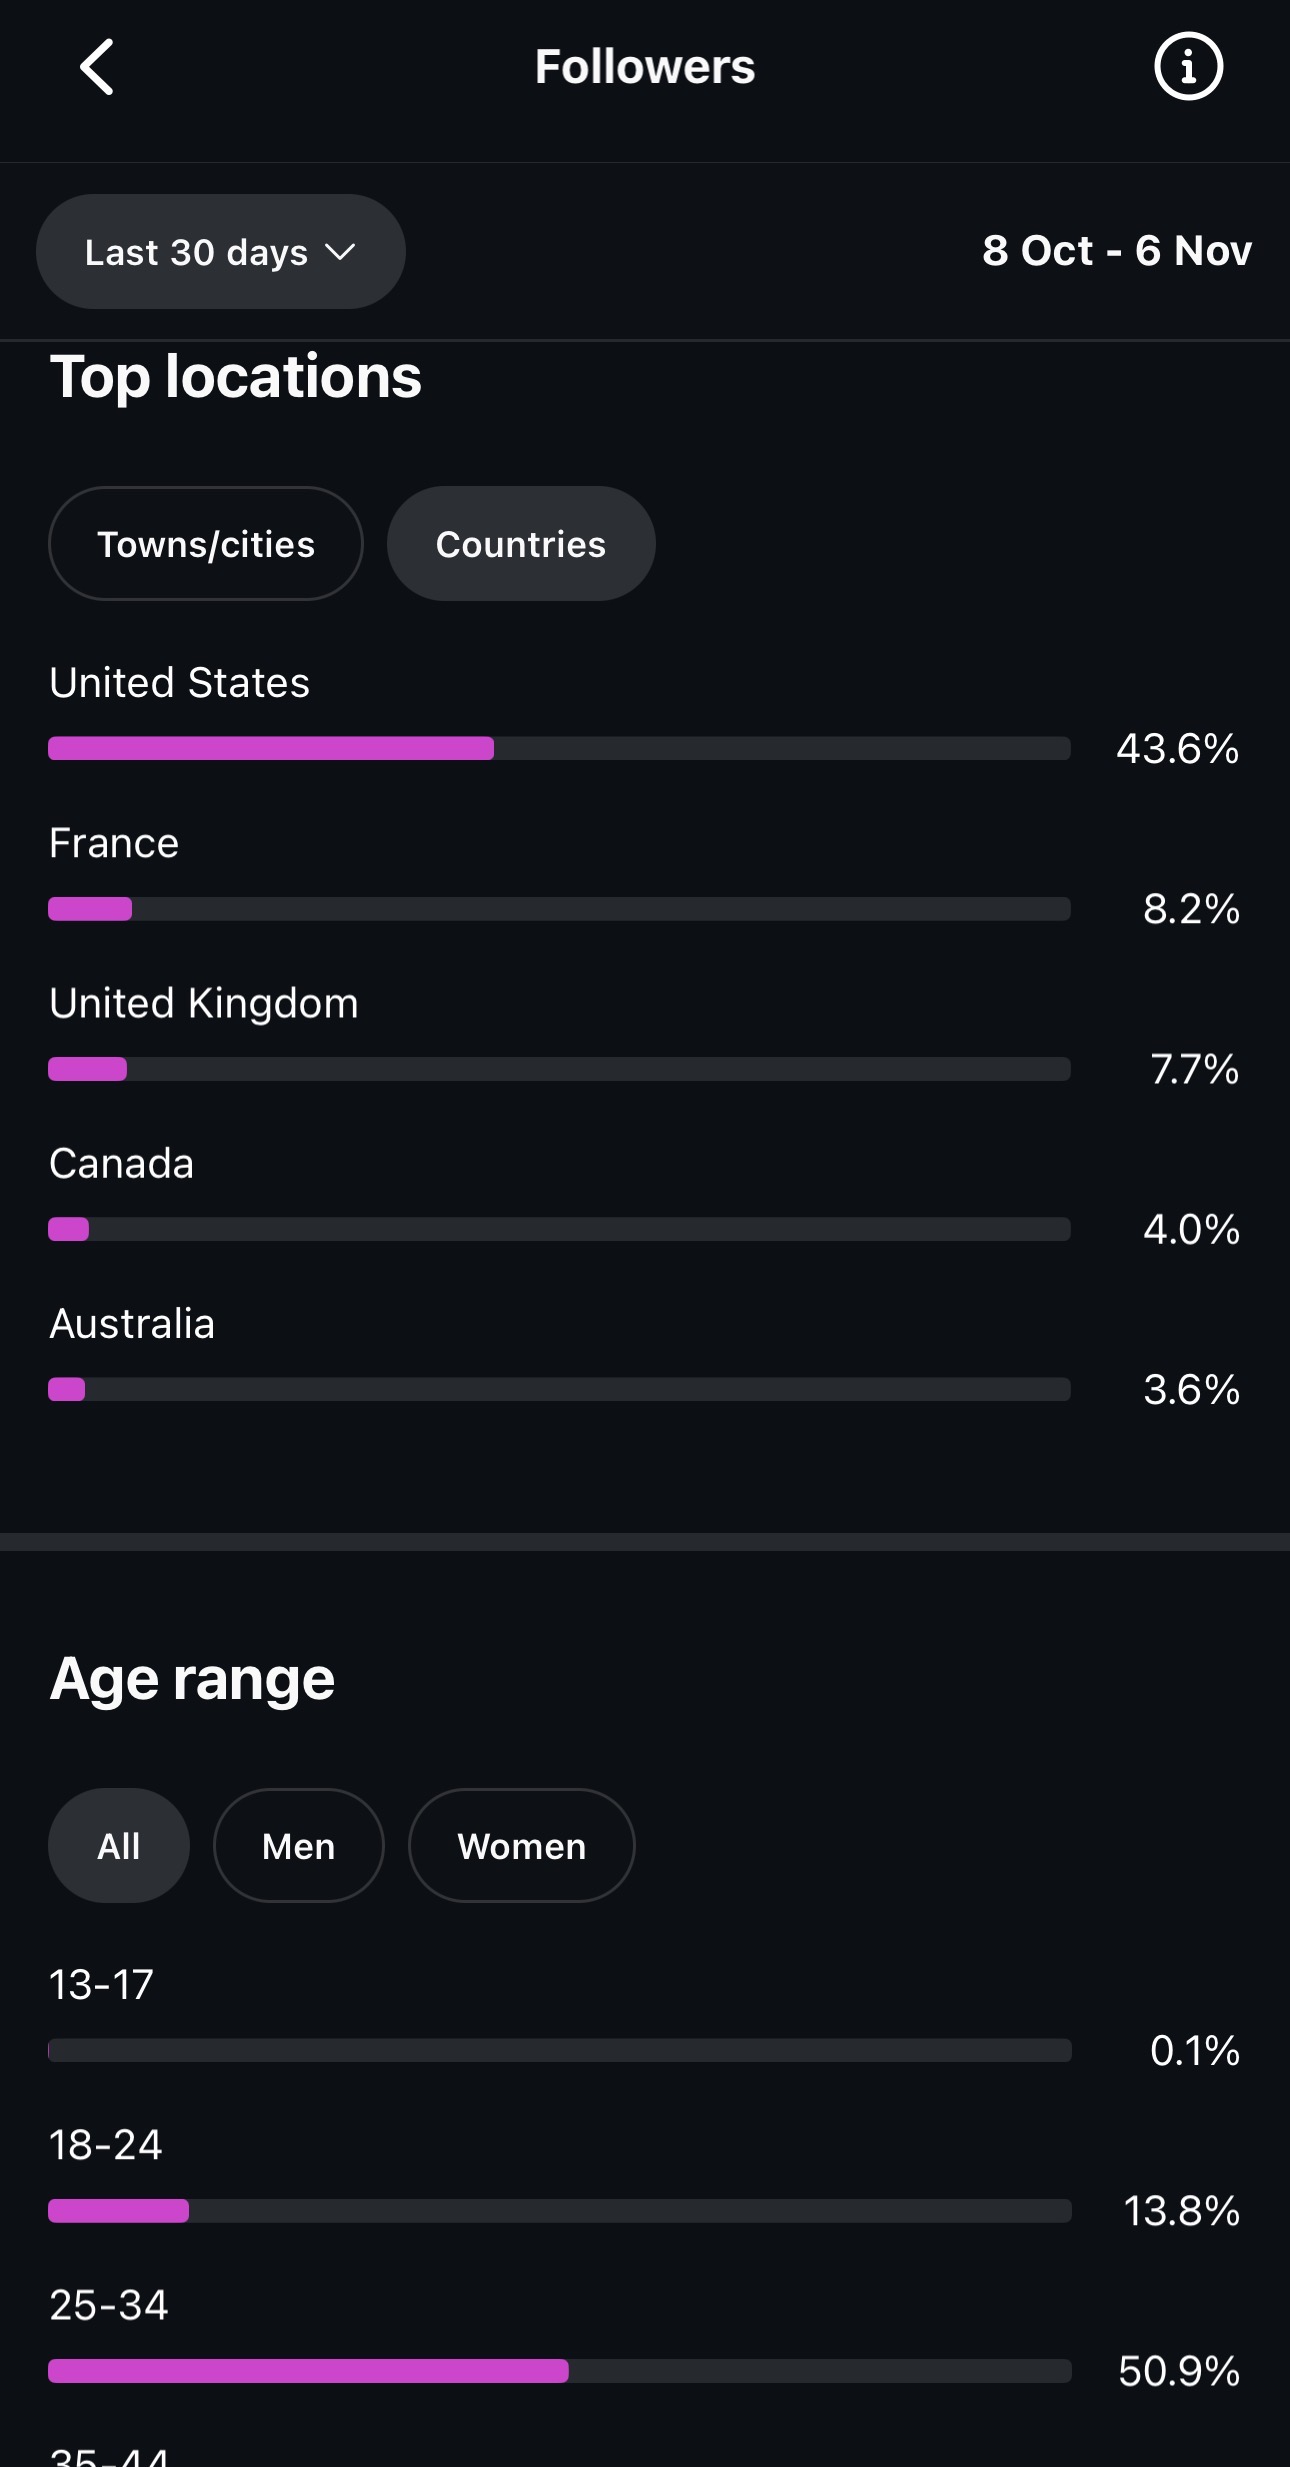Screen dimensions: 1290x2467
Task: Click the 18-24 age range bar
Action: tap(559, 2211)
